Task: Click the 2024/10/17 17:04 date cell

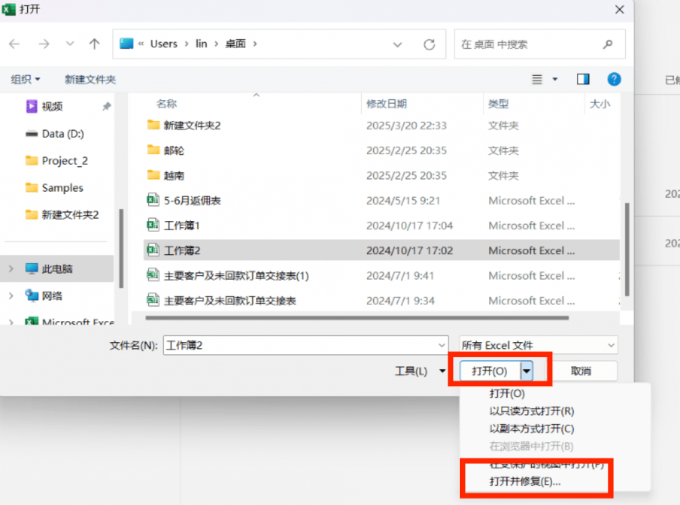Action: [409, 226]
